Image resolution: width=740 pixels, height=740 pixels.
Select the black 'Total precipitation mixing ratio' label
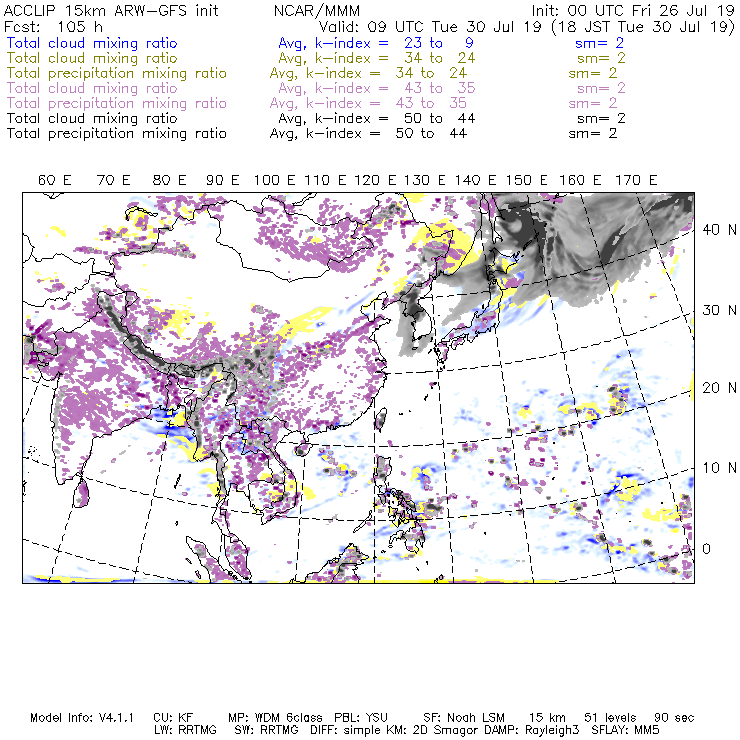click(117, 134)
